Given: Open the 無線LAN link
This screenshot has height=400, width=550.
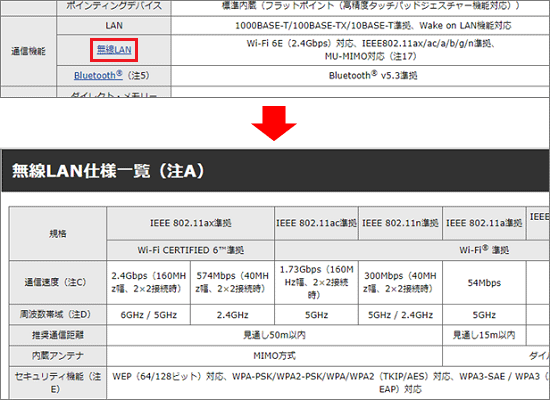Looking at the screenshot, I should tap(114, 50).
